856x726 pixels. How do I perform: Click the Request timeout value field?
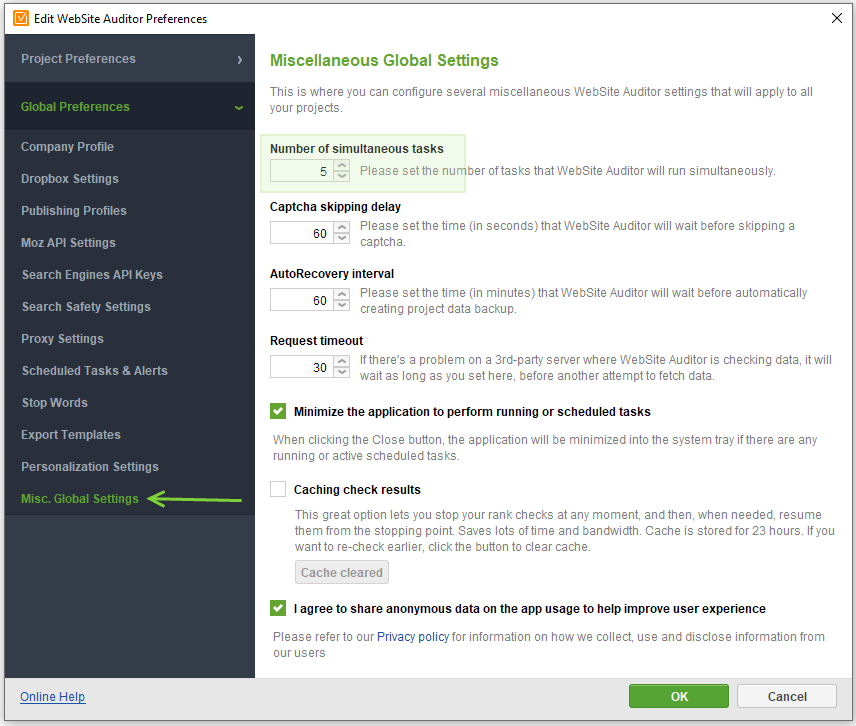point(301,367)
